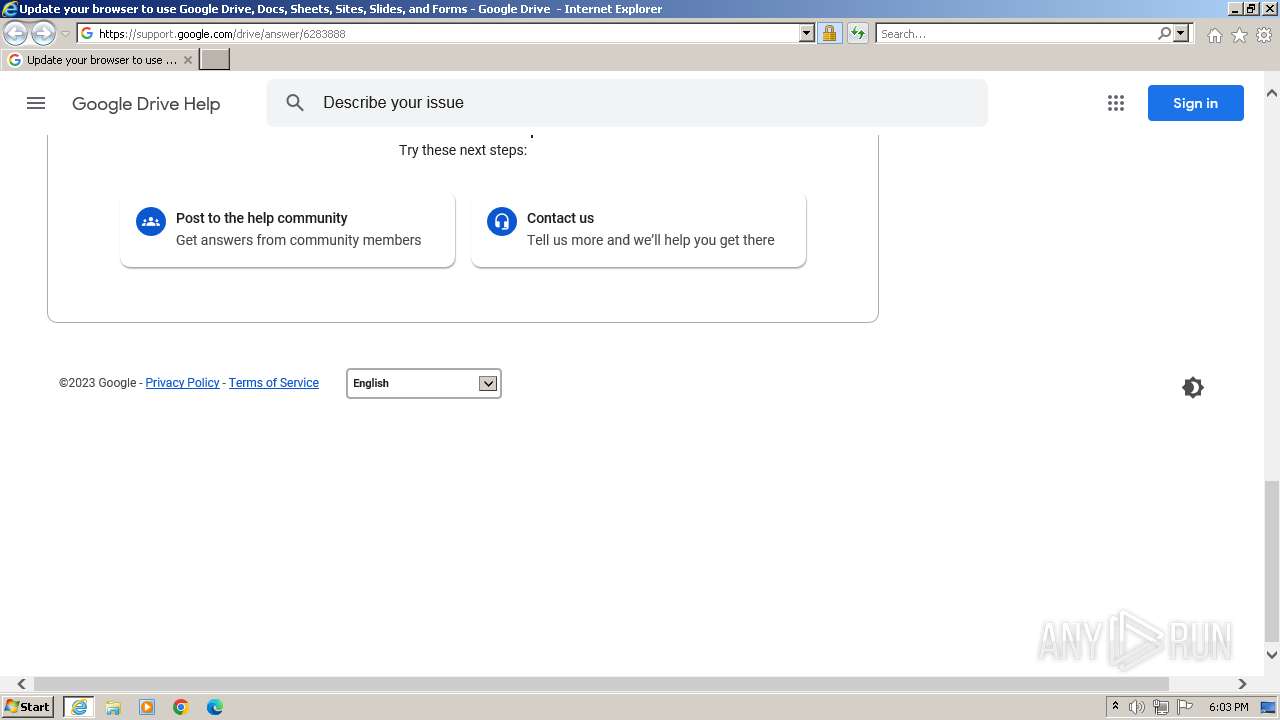Open Post to the help community card

(288, 230)
